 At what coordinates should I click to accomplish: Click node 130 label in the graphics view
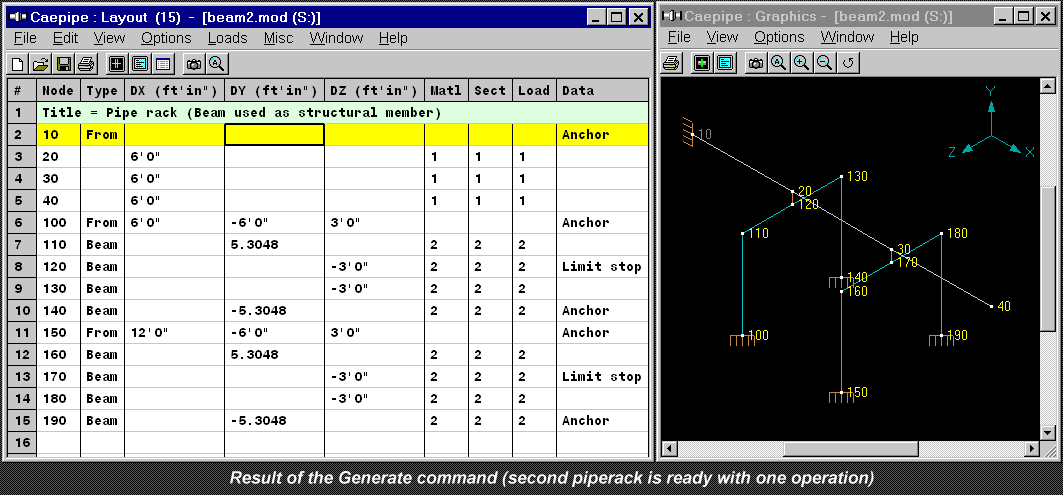(x=858, y=176)
